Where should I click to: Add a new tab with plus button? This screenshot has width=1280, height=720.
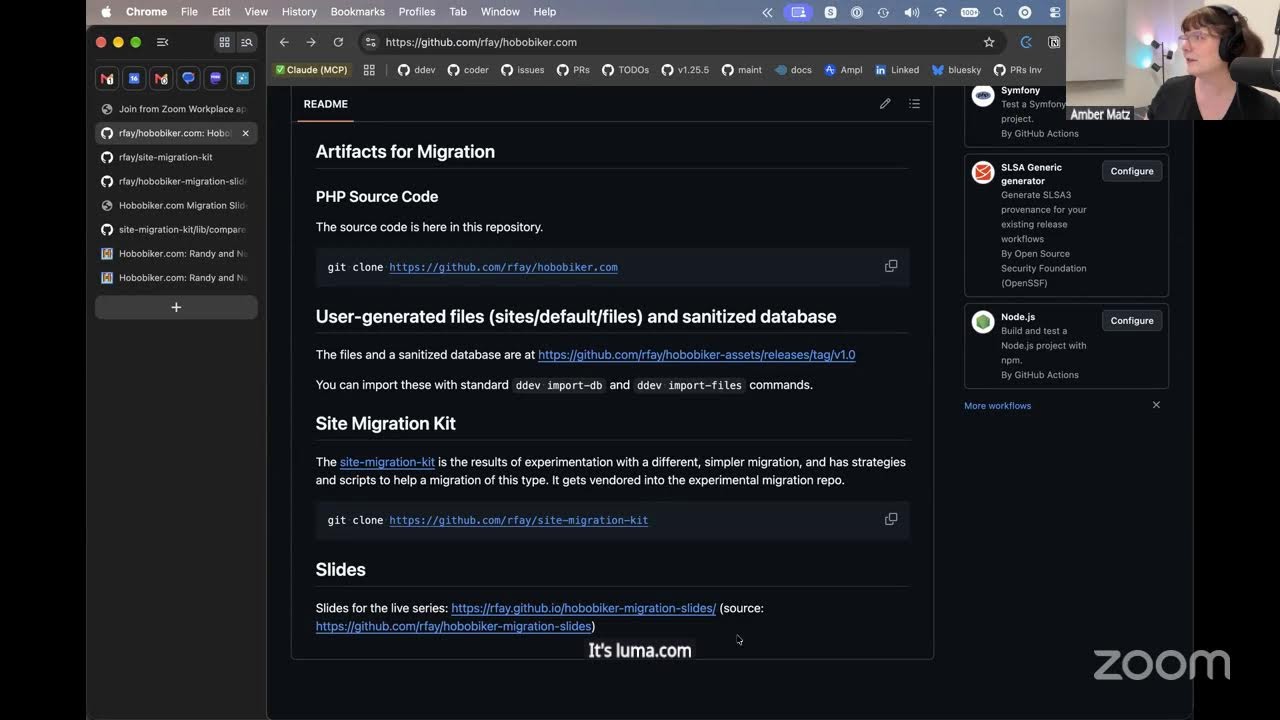(x=176, y=307)
